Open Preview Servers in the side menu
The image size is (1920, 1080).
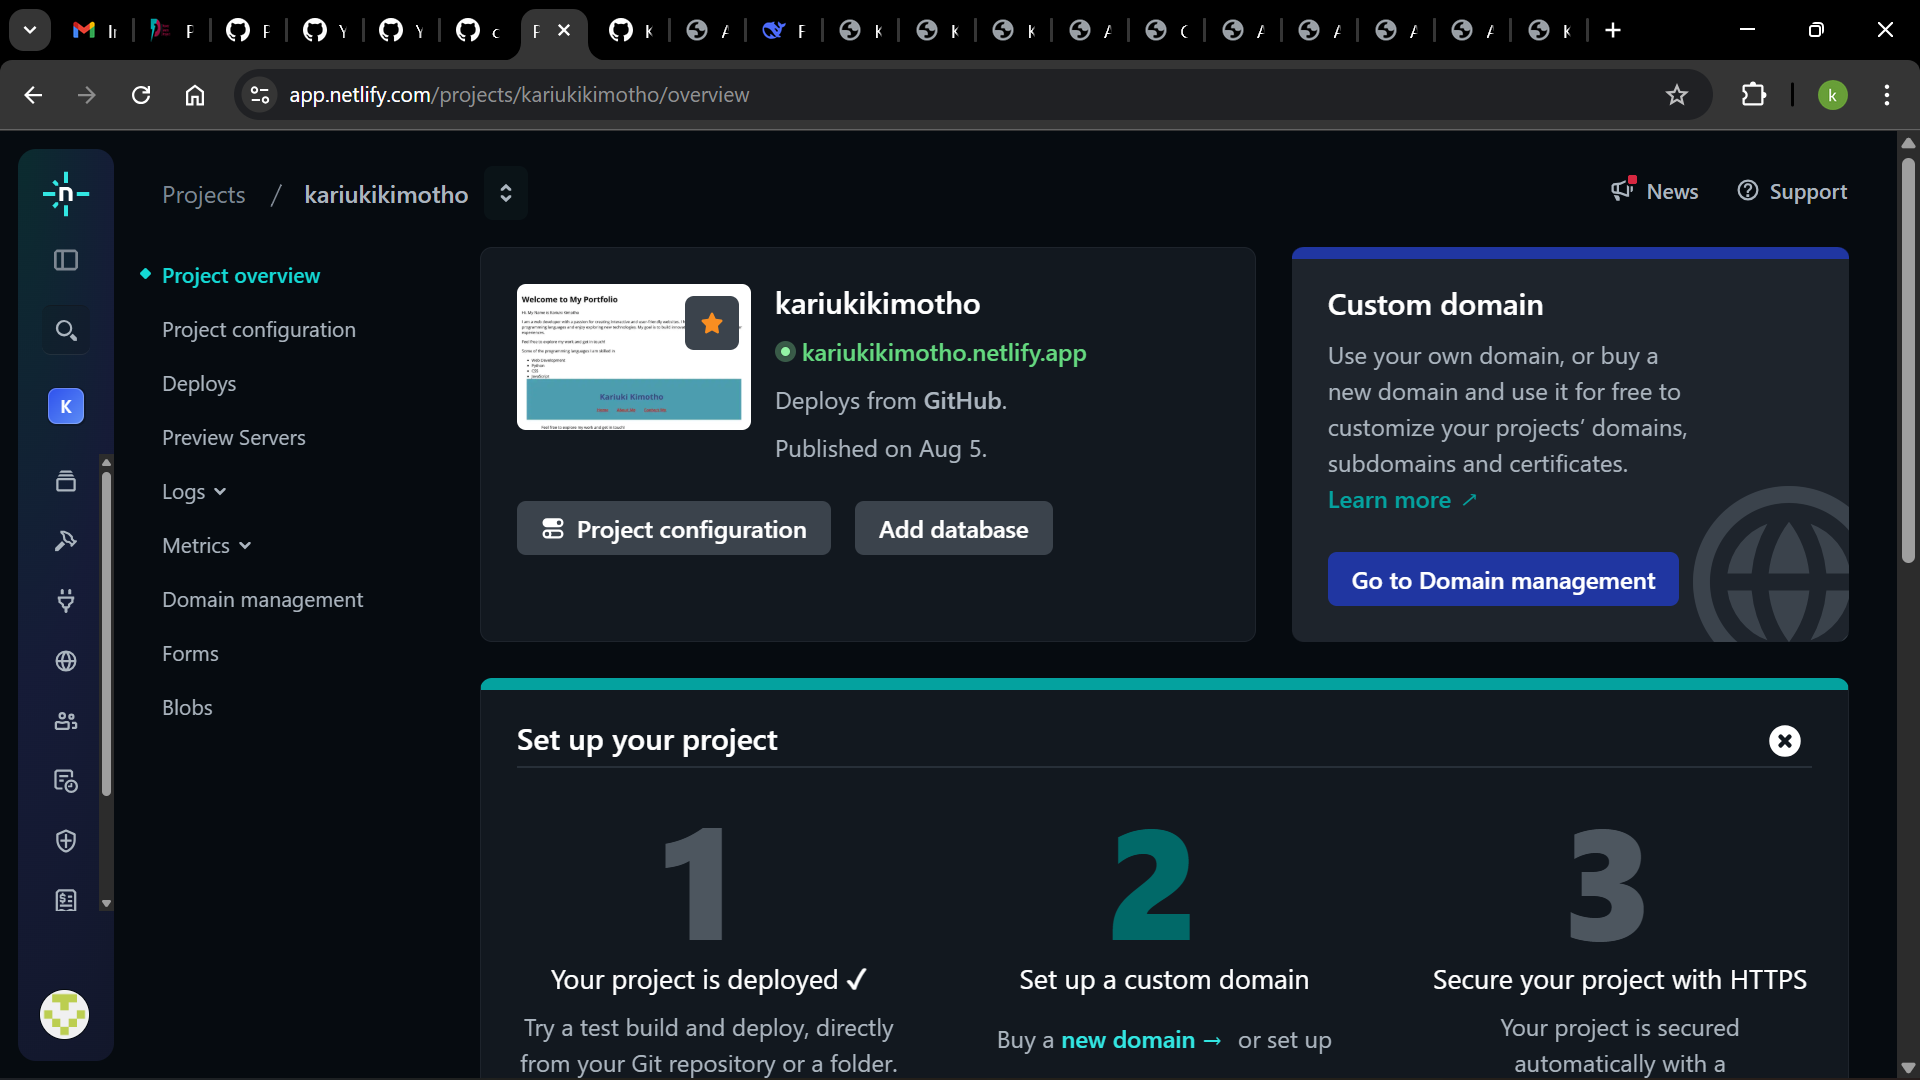pyautogui.click(x=234, y=438)
